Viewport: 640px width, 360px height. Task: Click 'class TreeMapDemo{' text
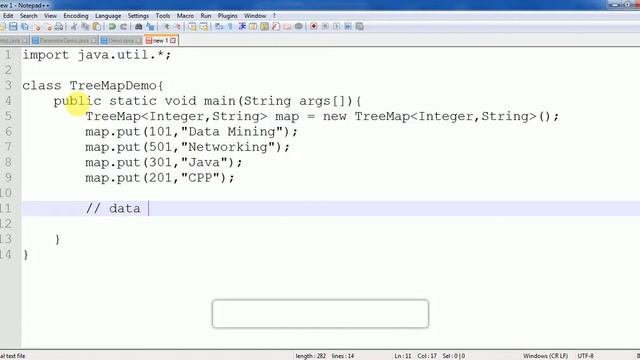click(x=93, y=86)
